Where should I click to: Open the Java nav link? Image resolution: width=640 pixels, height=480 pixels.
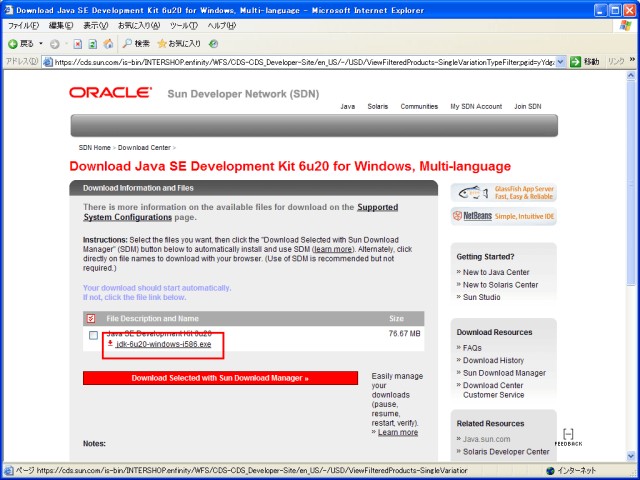[348, 107]
